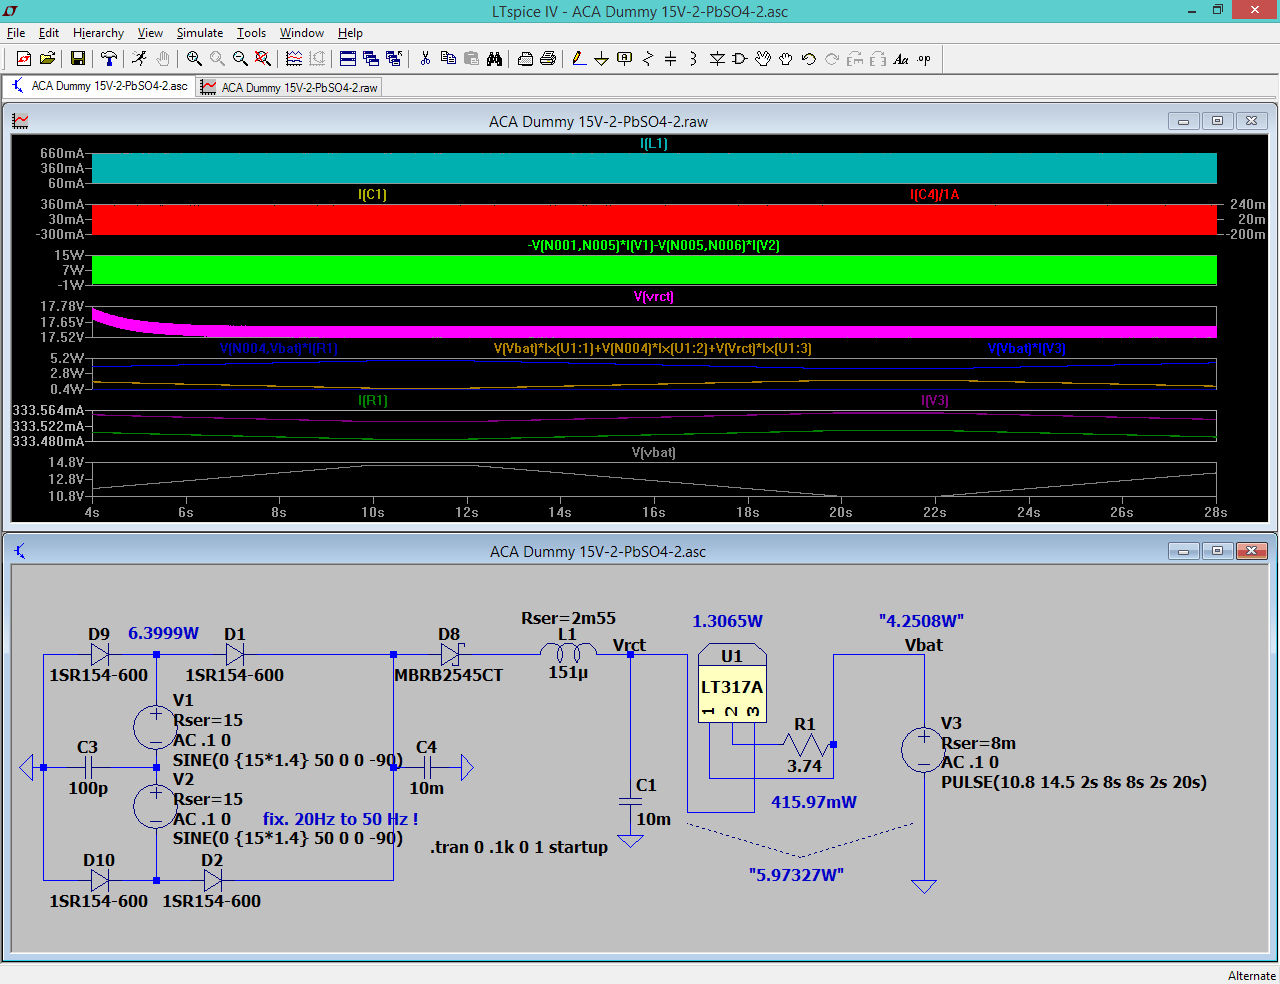Click the Undo arrow icon

click(809, 59)
